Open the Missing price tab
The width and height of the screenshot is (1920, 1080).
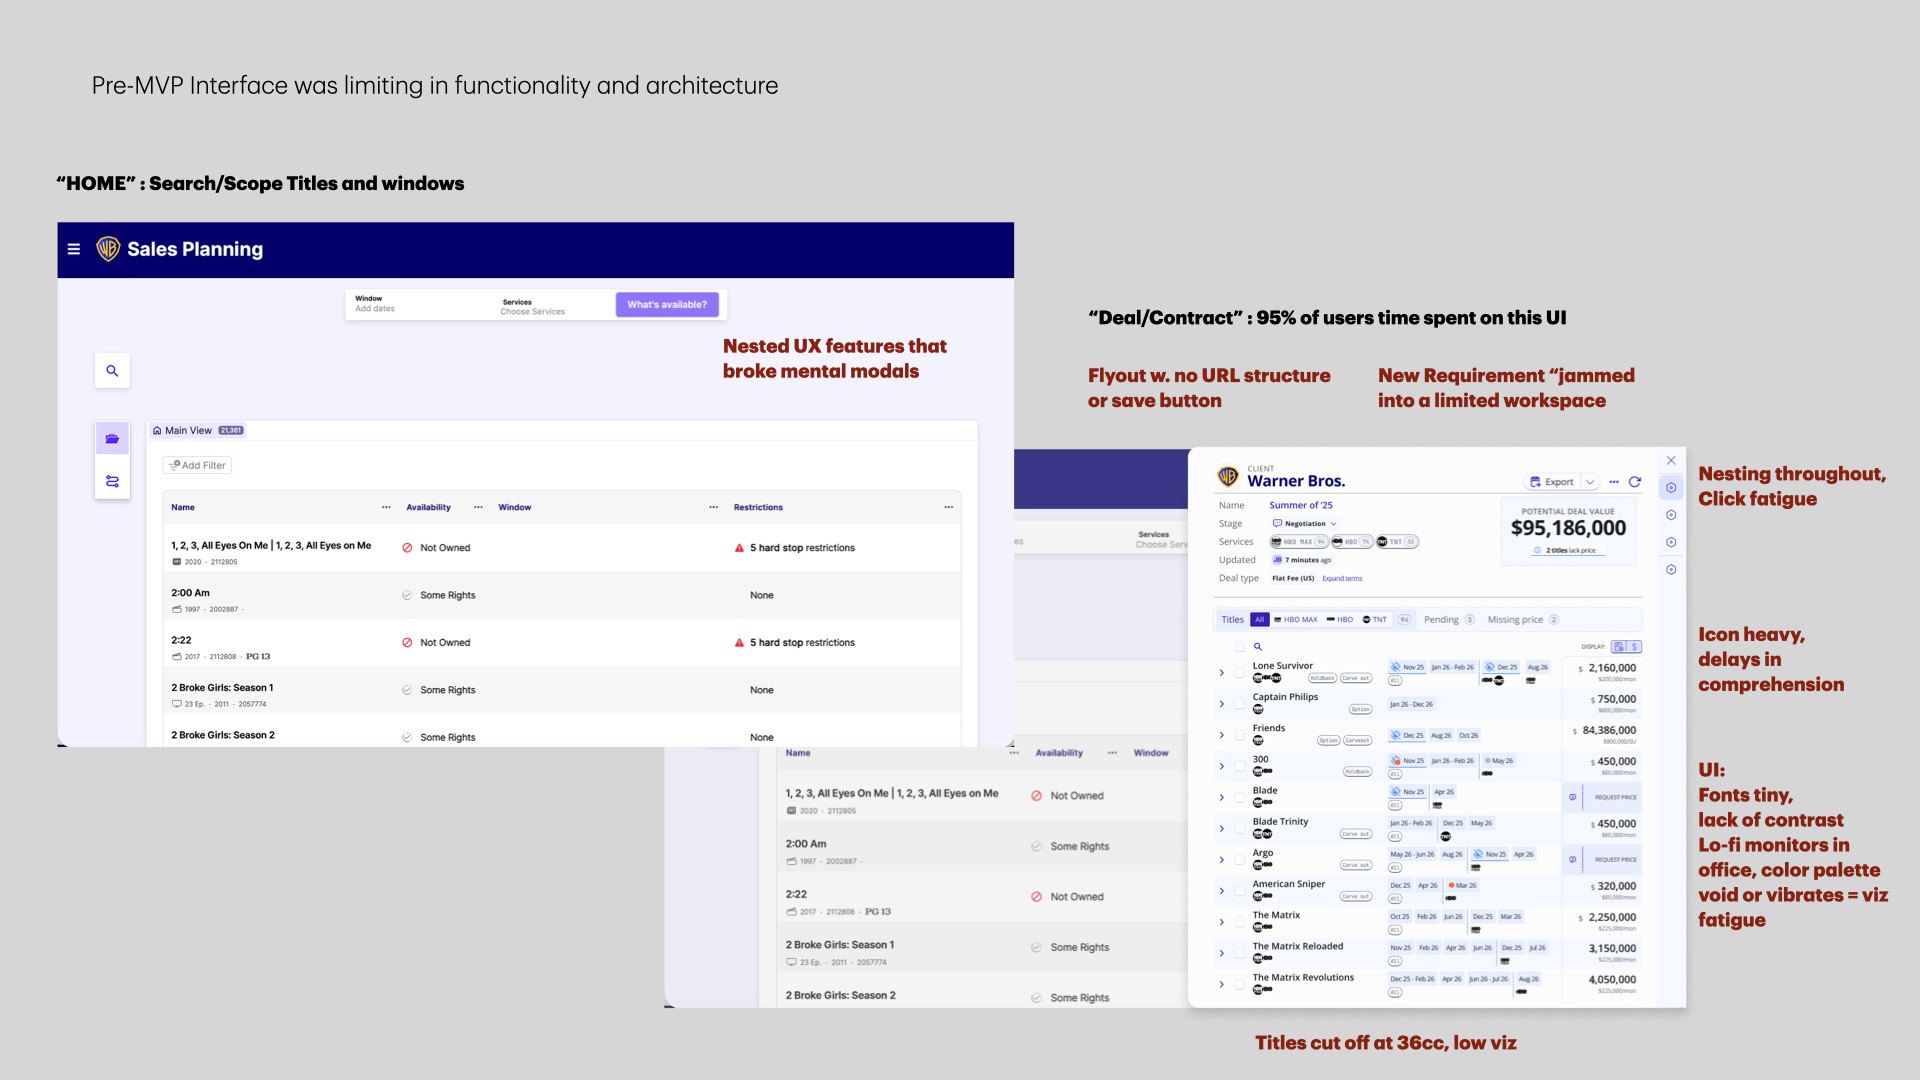[1523, 620]
